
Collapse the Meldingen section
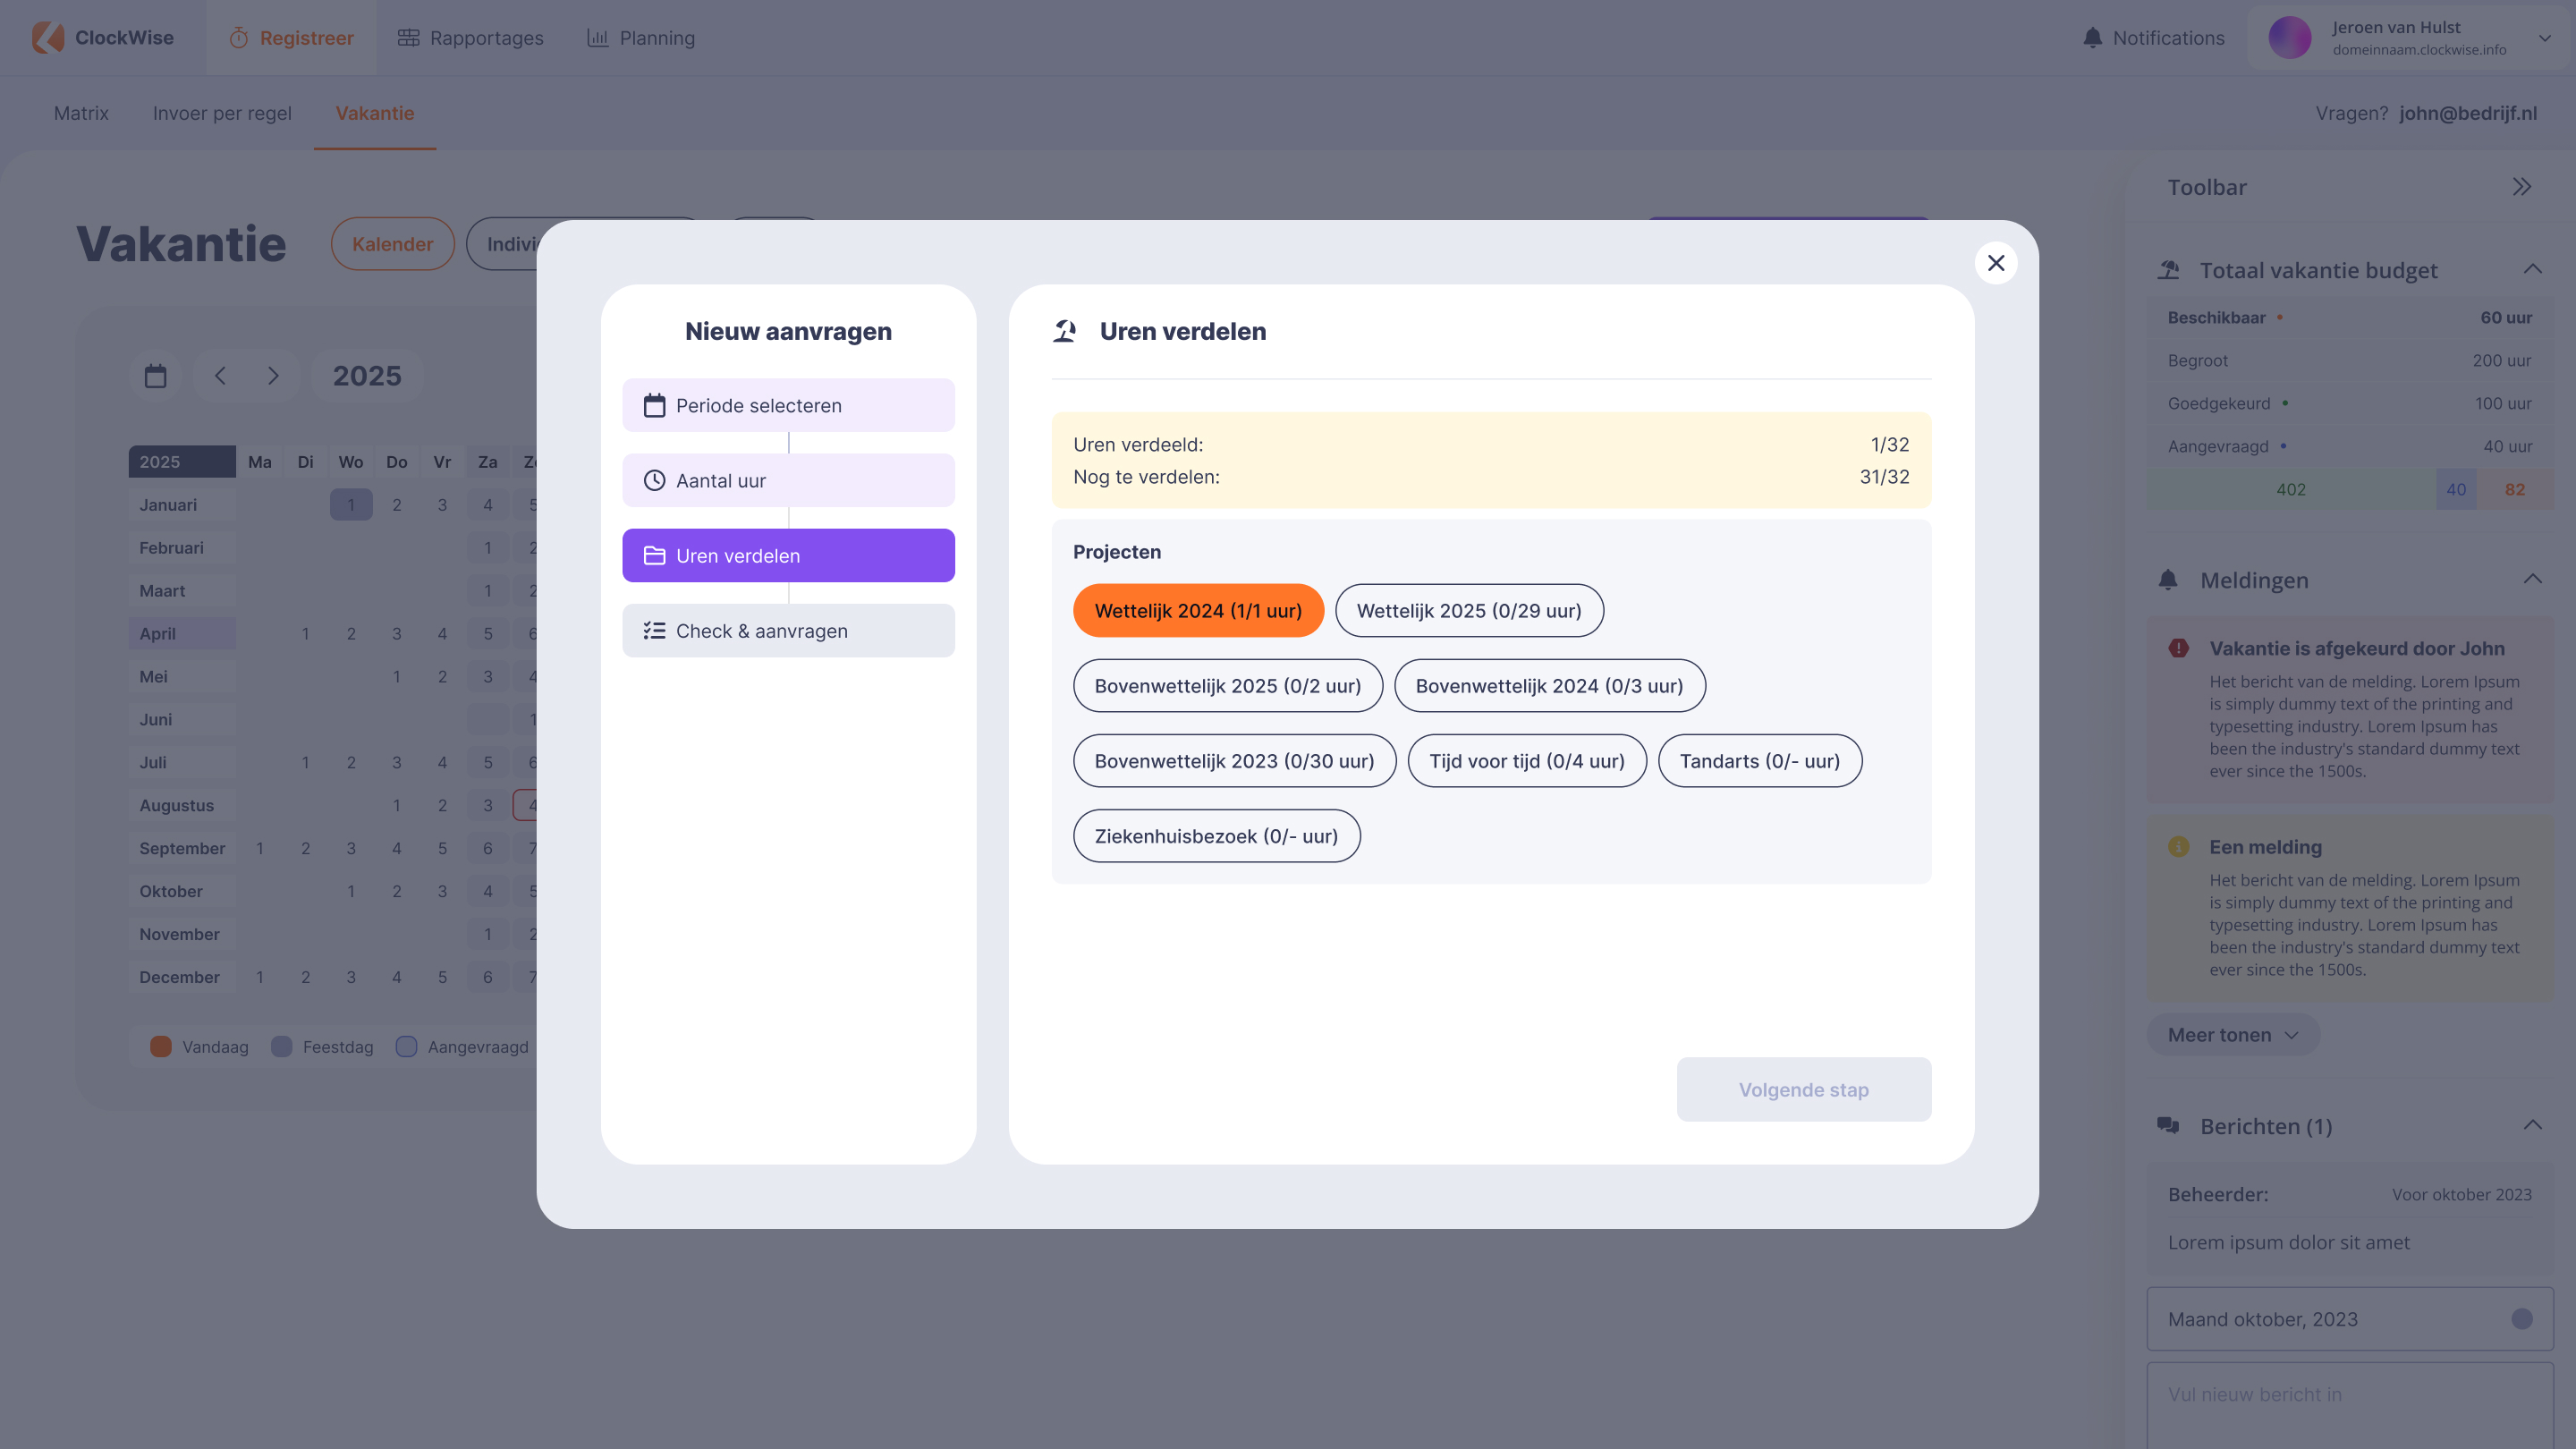pyautogui.click(x=2532, y=580)
